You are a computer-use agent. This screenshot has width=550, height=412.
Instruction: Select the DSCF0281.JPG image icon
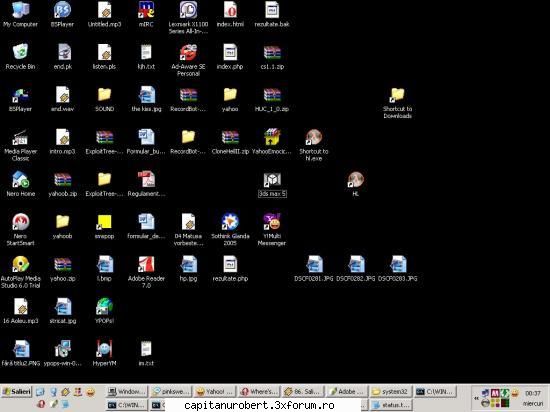(x=314, y=264)
